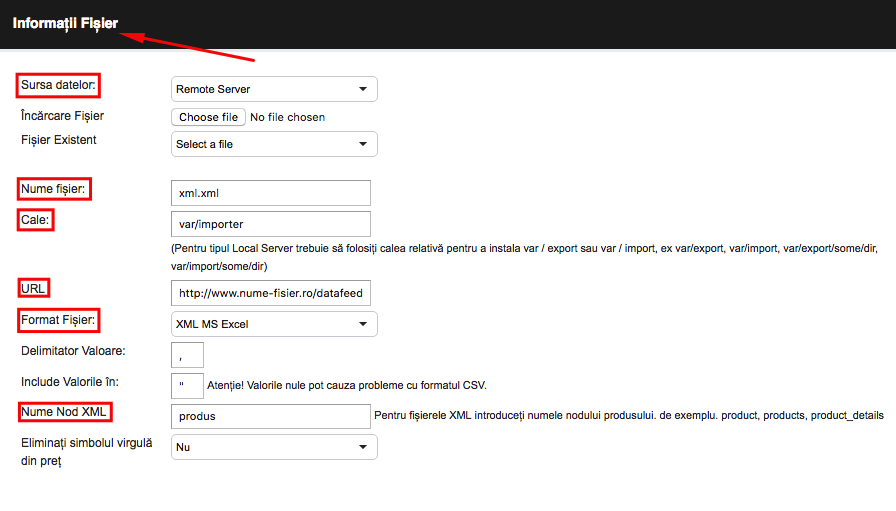Click the 'Nume fișier:' label
896x511 pixels.
[x=54, y=189]
